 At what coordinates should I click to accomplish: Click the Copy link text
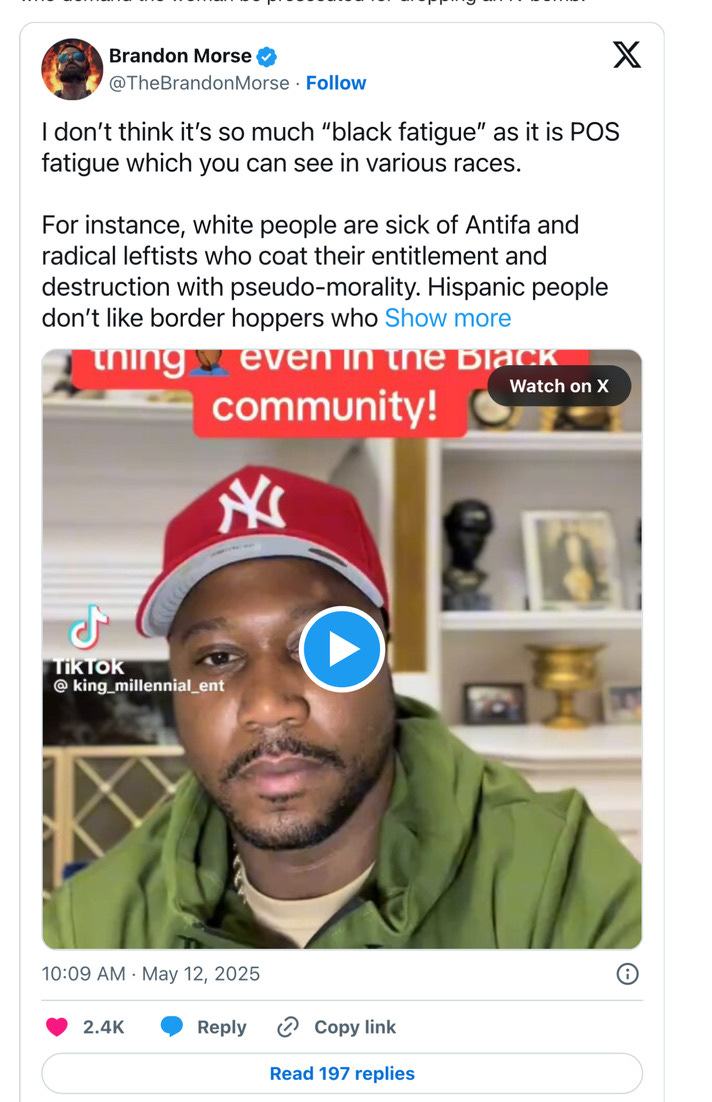(355, 1027)
